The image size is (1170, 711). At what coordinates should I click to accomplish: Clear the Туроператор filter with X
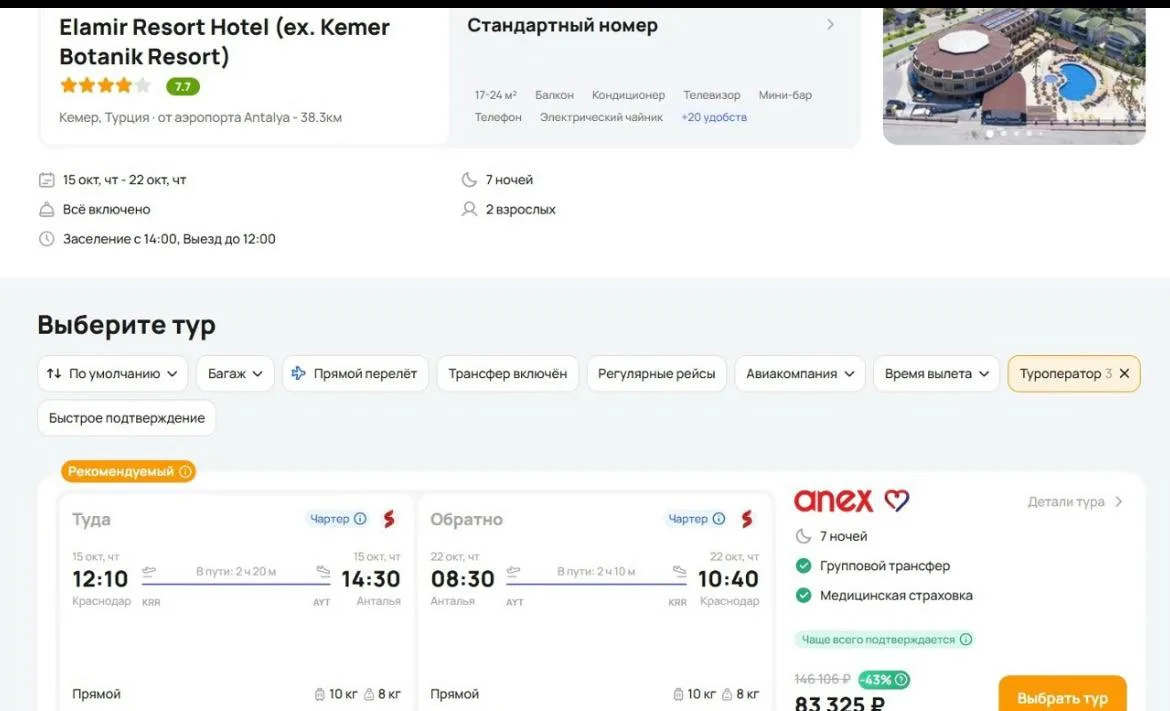click(1124, 374)
